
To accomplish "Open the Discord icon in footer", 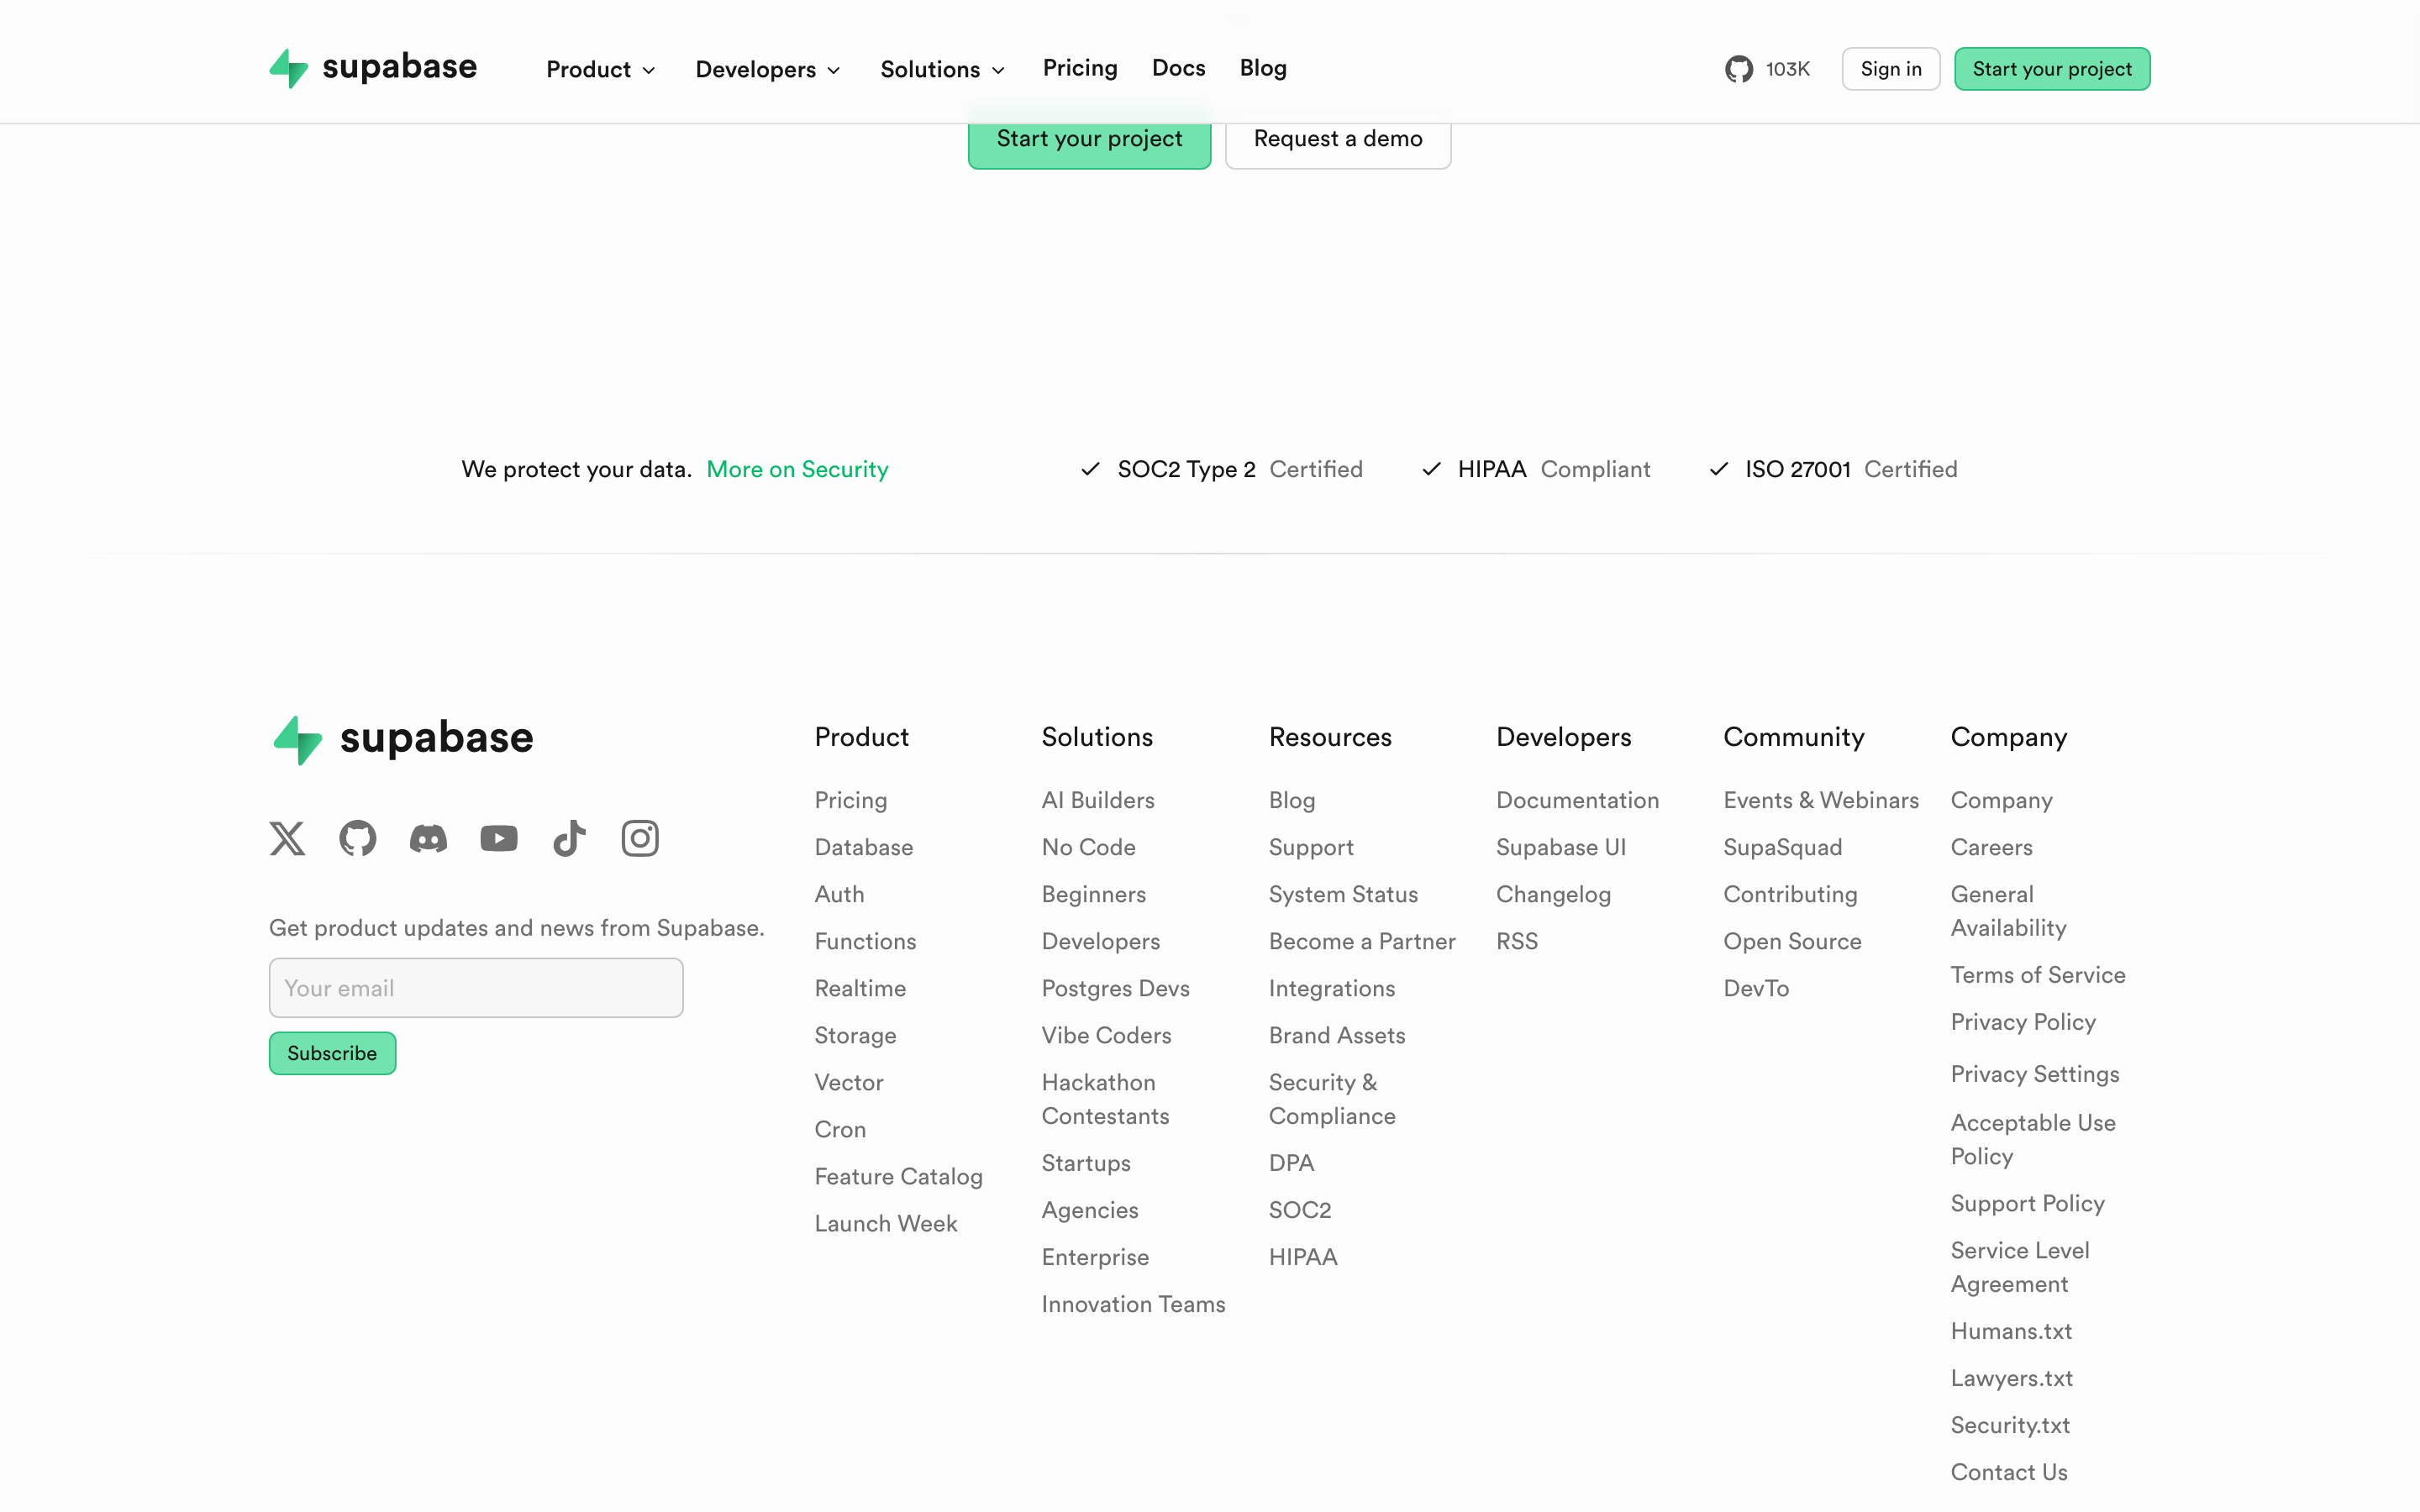I will click(x=428, y=838).
